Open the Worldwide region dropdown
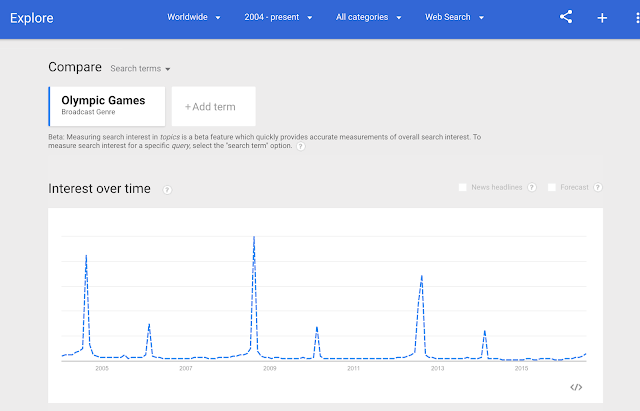Viewport: 640px width, 411px height. pyautogui.click(x=193, y=17)
